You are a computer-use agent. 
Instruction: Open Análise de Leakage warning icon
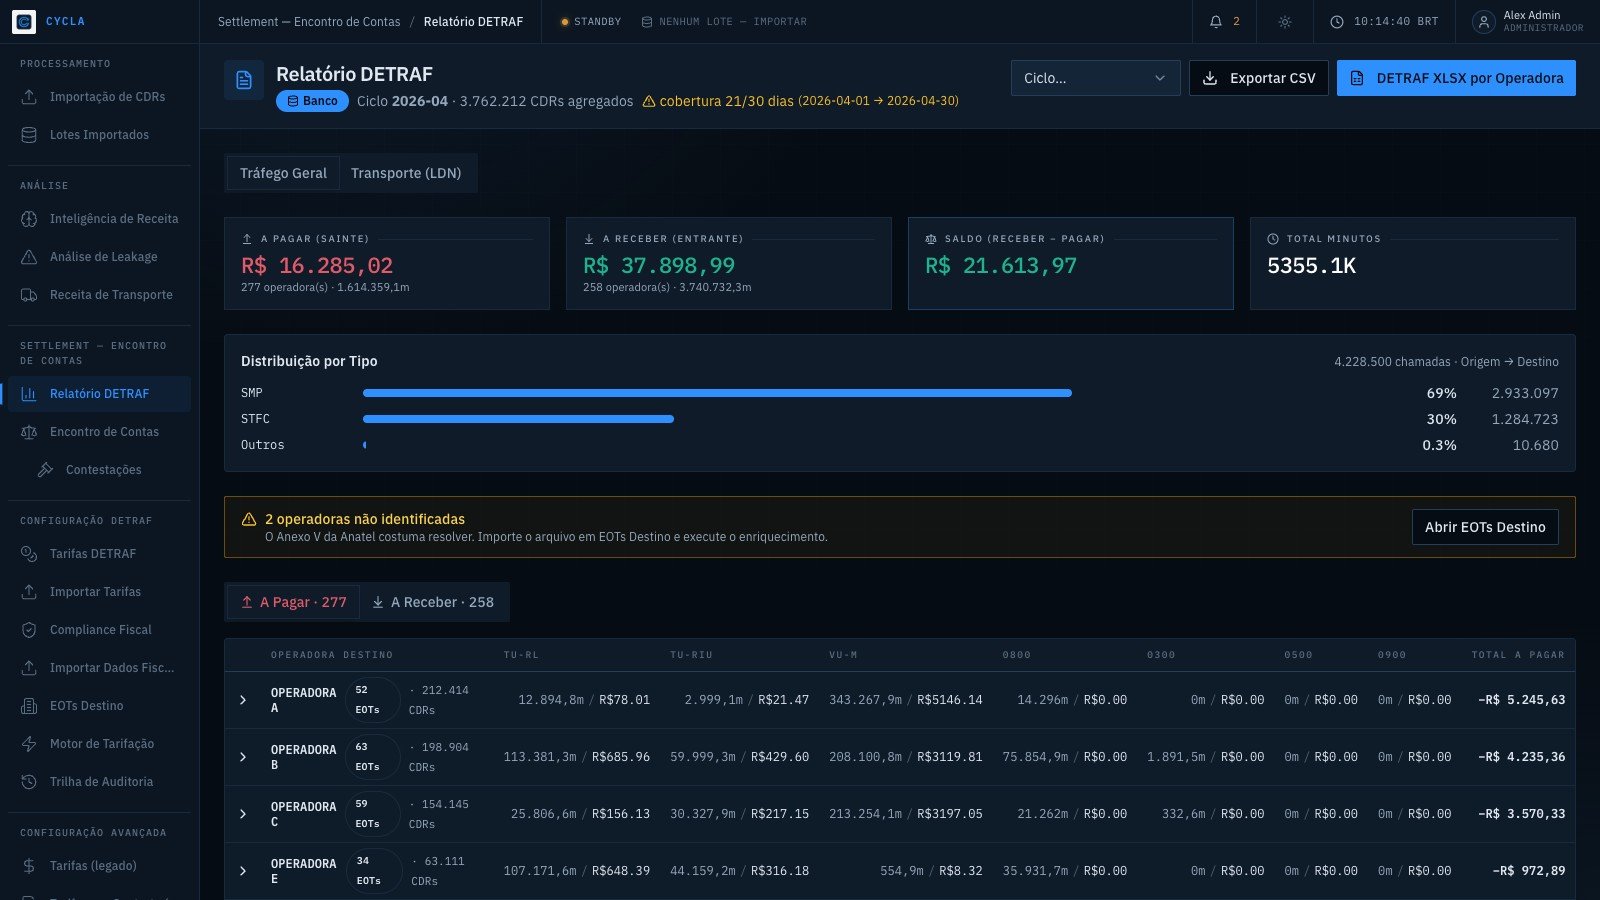click(29, 257)
